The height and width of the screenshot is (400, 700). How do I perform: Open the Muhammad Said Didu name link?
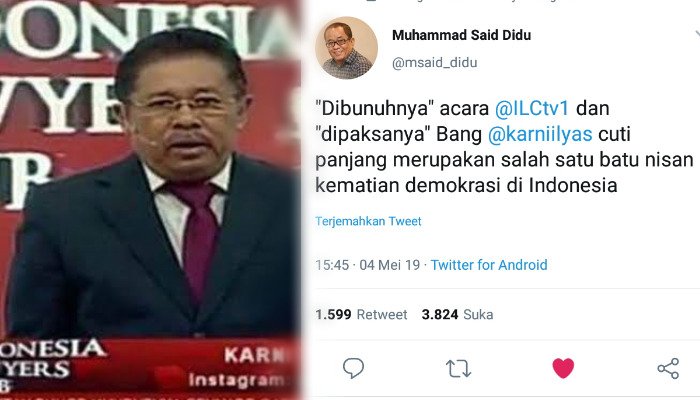tap(462, 35)
